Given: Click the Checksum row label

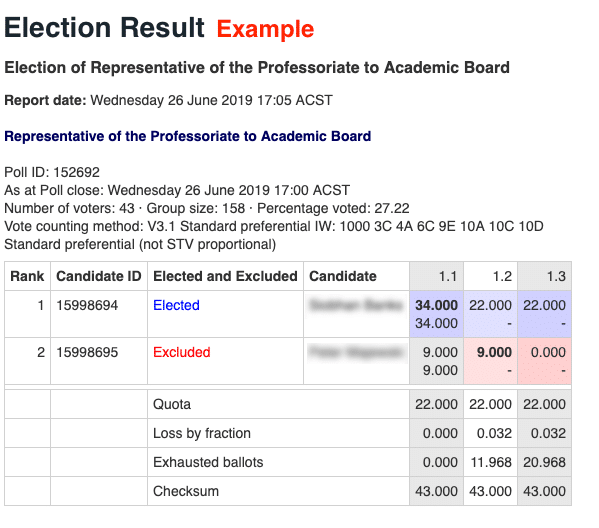Looking at the screenshot, I should coord(186,491).
